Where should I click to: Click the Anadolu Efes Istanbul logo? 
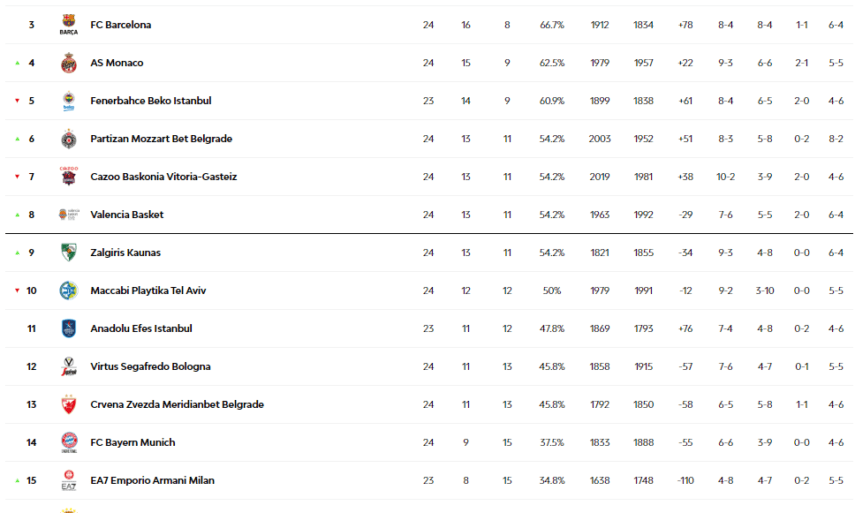68,329
